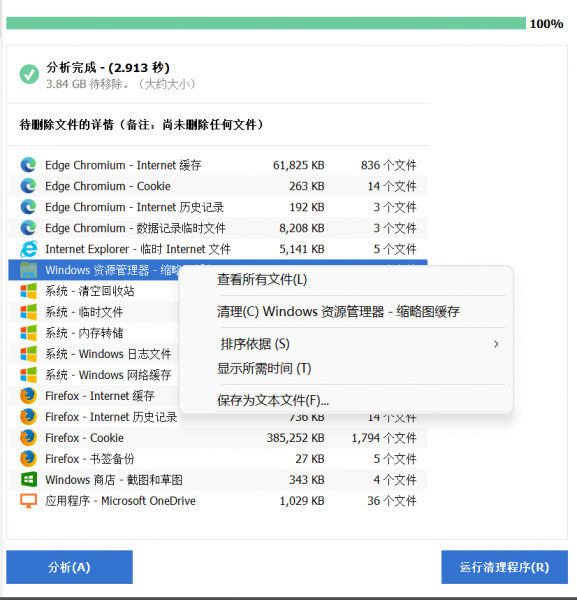
Task: Click the 836 个文件 count
Action: (388, 165)
